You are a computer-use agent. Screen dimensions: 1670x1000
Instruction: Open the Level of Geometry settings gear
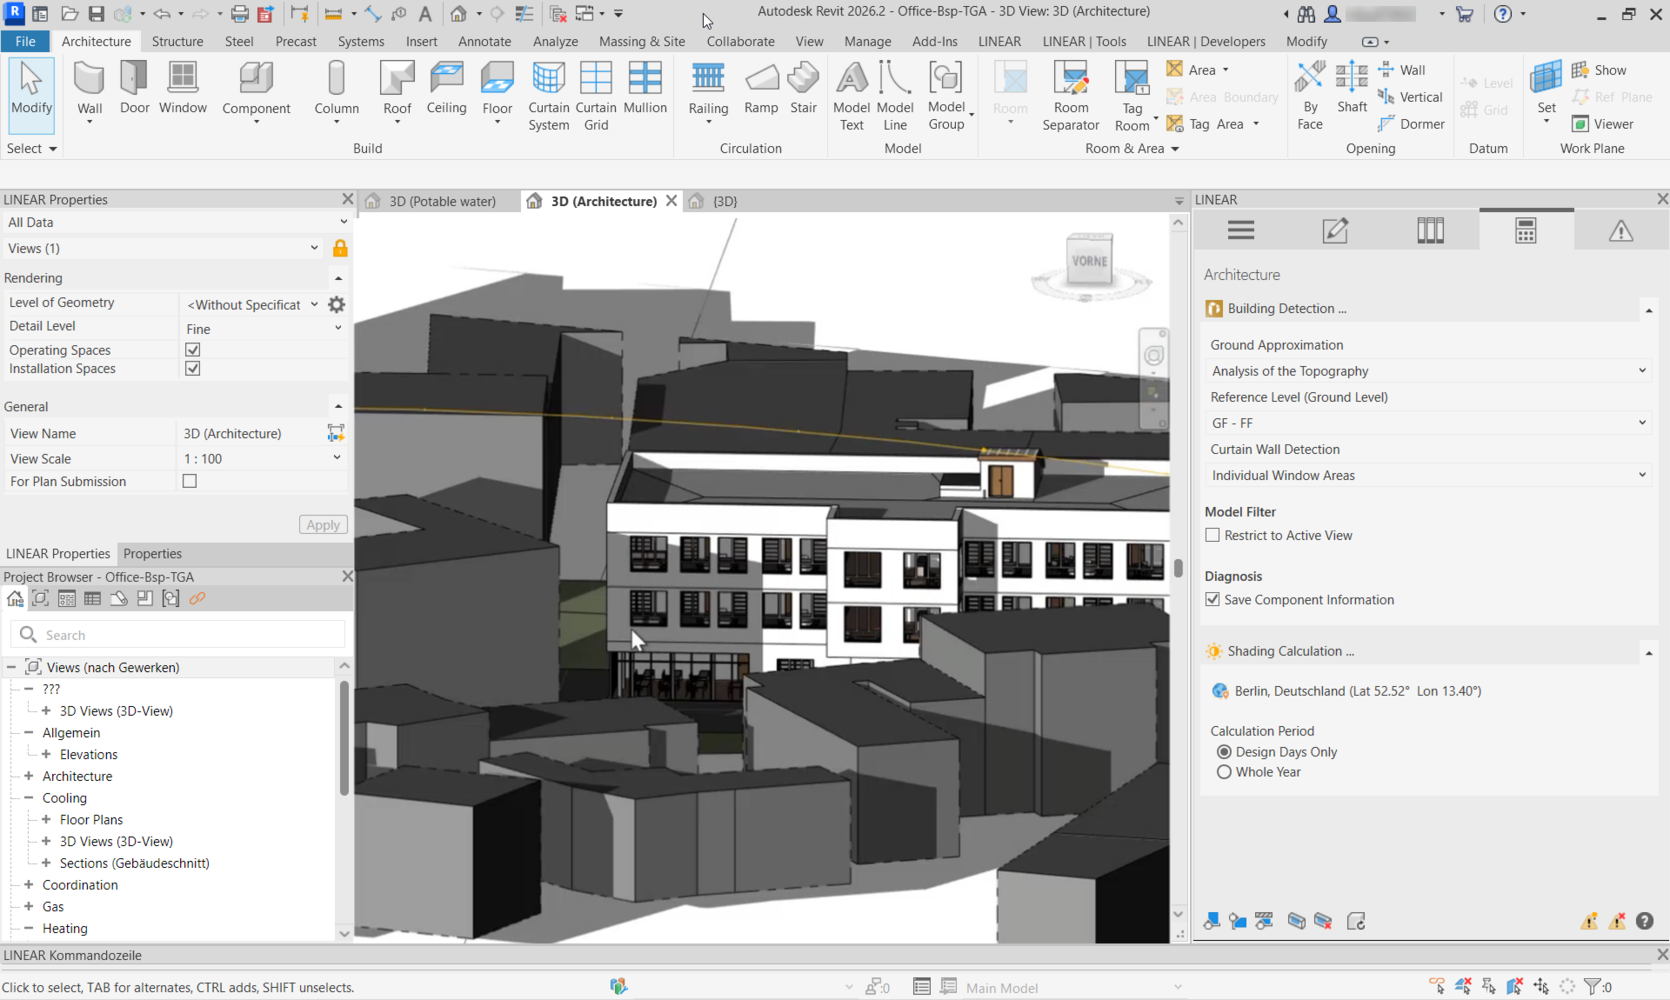pyautogui.click(x=337, y=304)
